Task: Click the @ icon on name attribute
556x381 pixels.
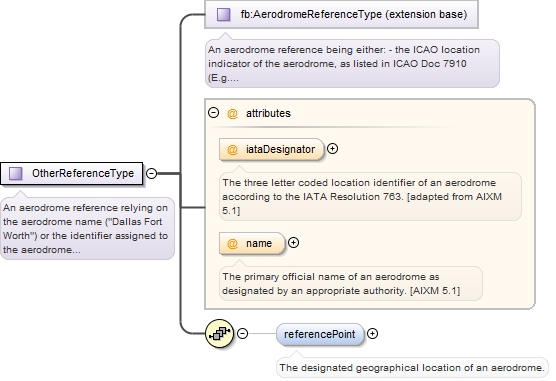Action: pyautogui.click(x=232, y=244)
